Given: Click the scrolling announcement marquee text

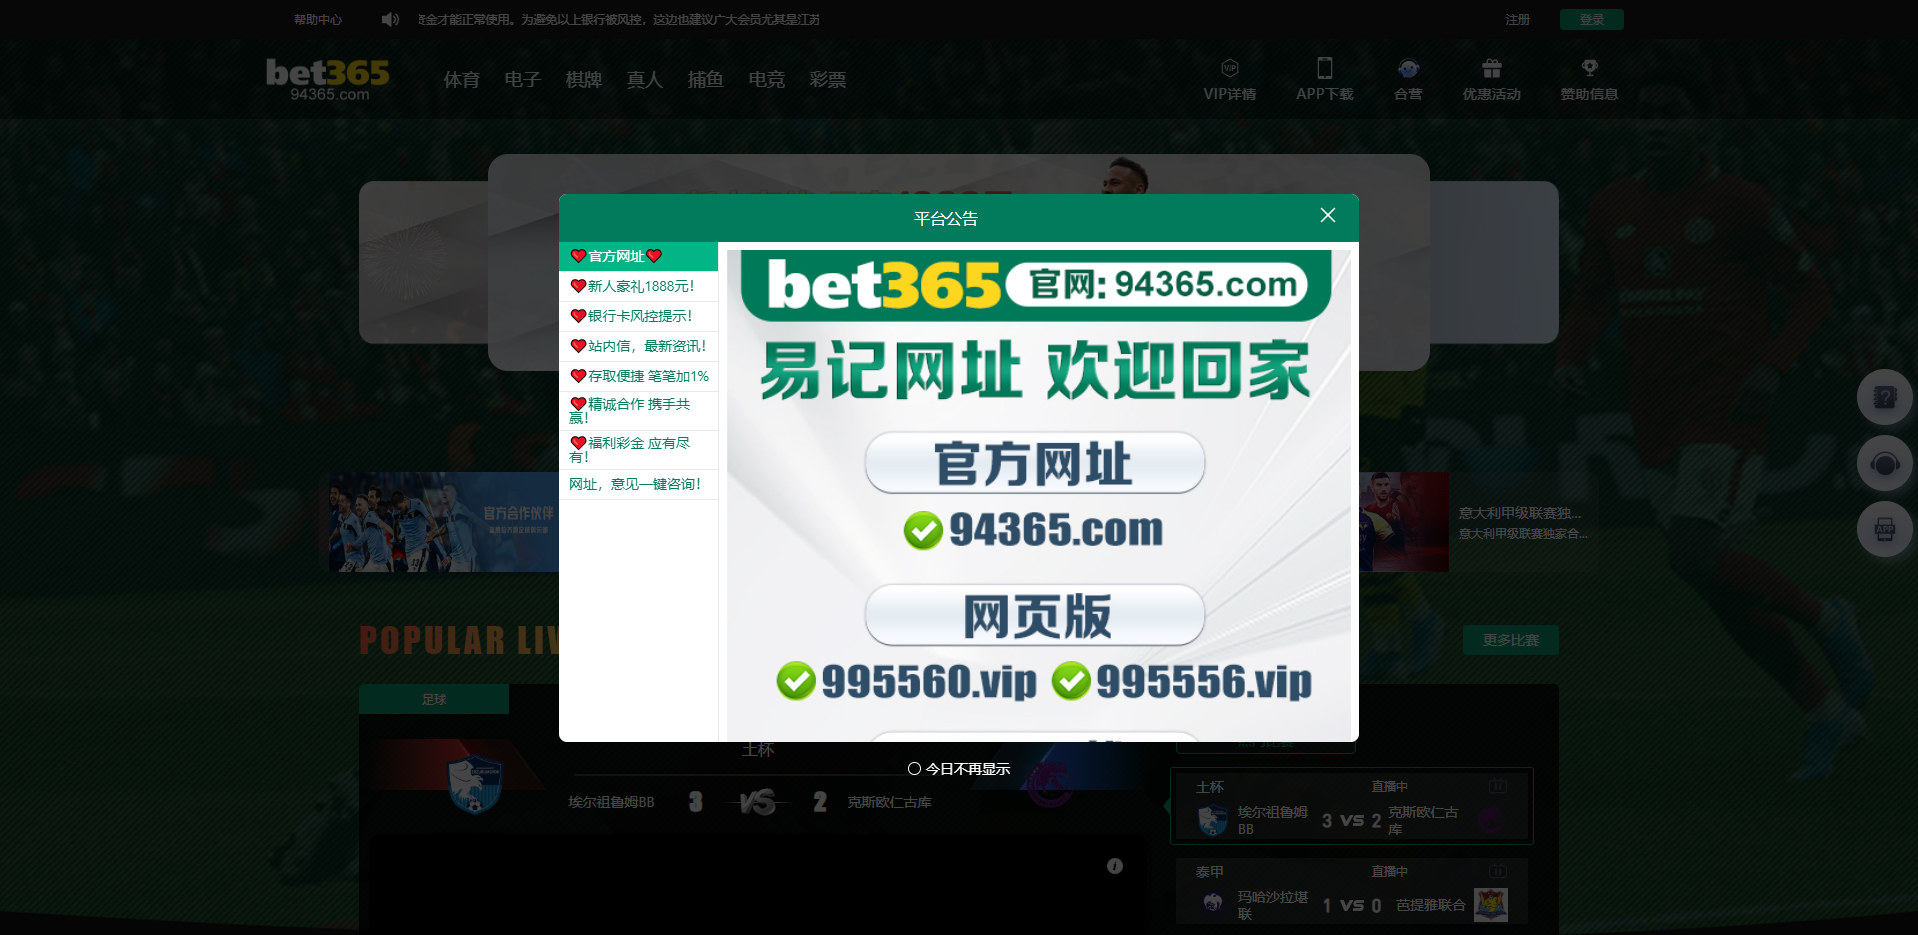Looking at the screenshot, I should [x=619, y=20].
